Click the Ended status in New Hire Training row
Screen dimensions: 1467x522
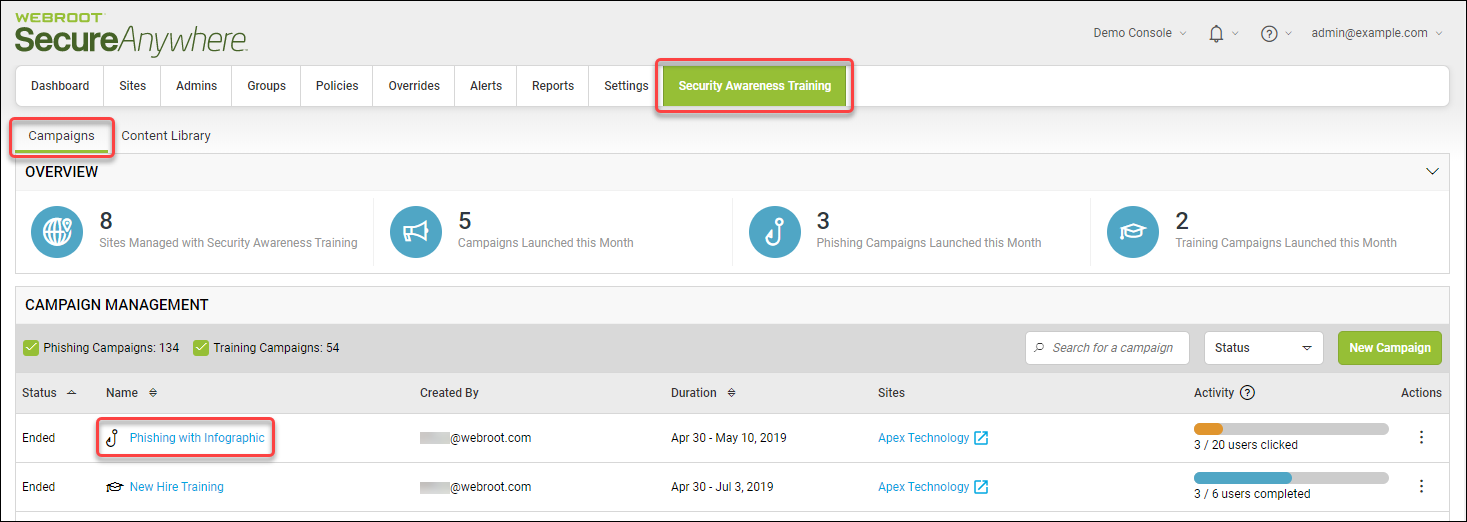pyautogui.click(x=39, y=487)
